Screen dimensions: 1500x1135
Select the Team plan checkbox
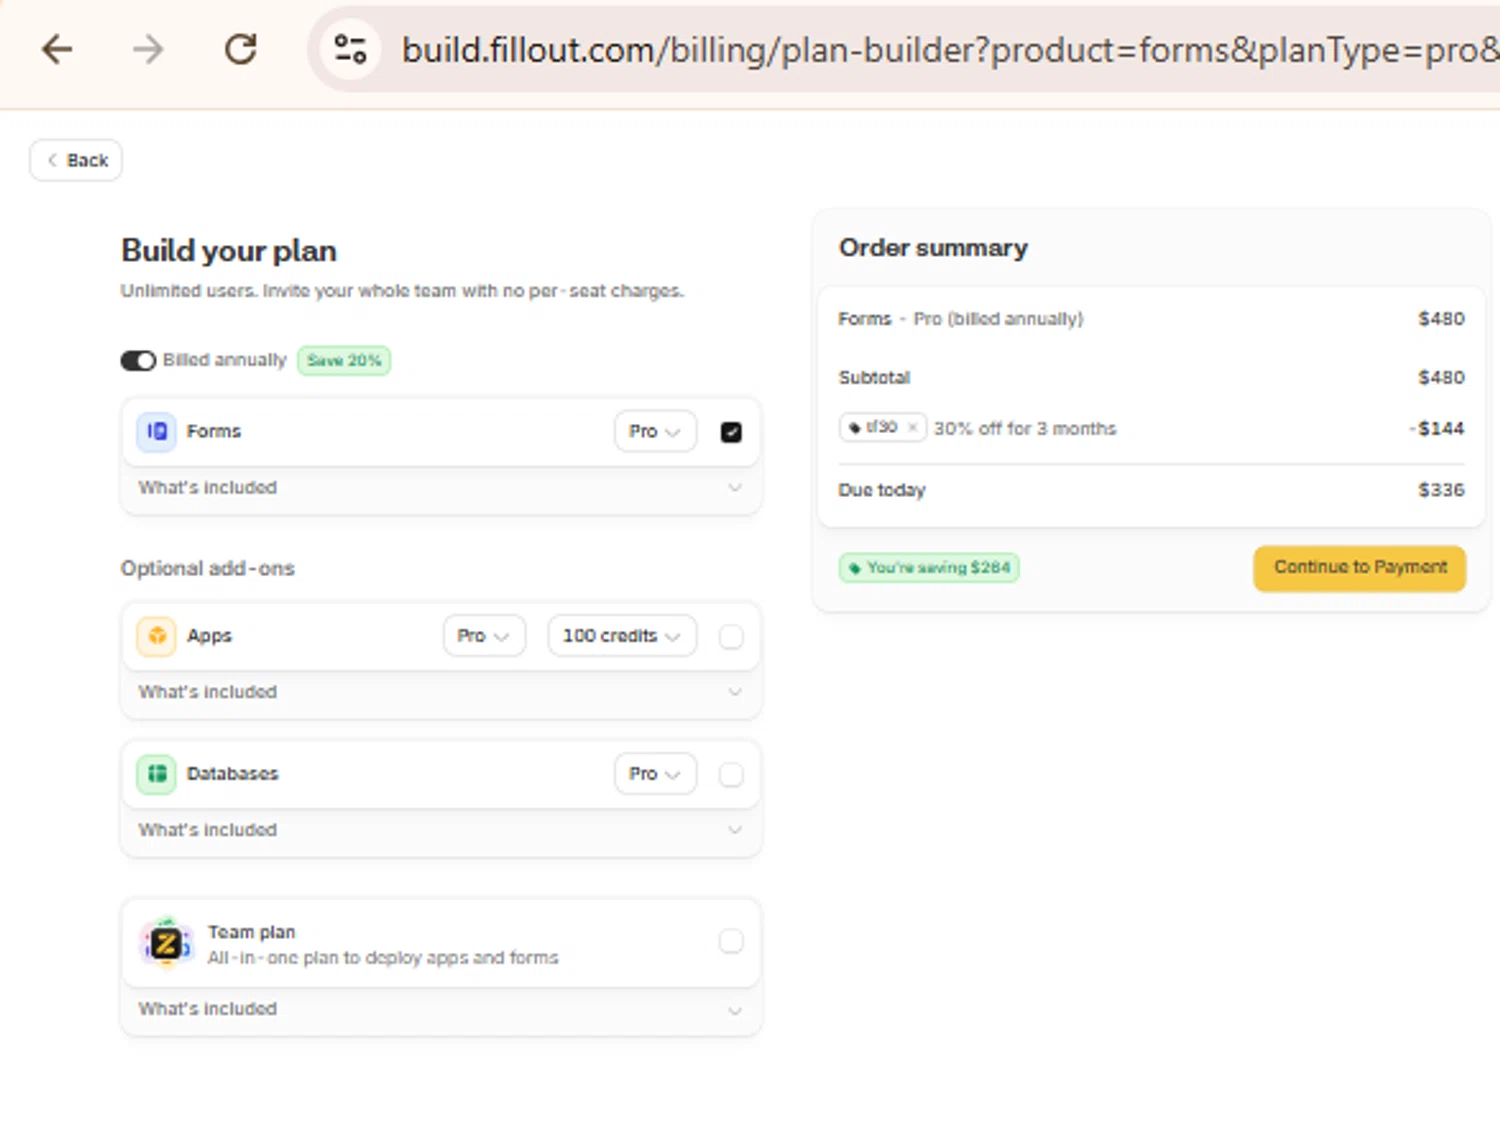point(731,941)
